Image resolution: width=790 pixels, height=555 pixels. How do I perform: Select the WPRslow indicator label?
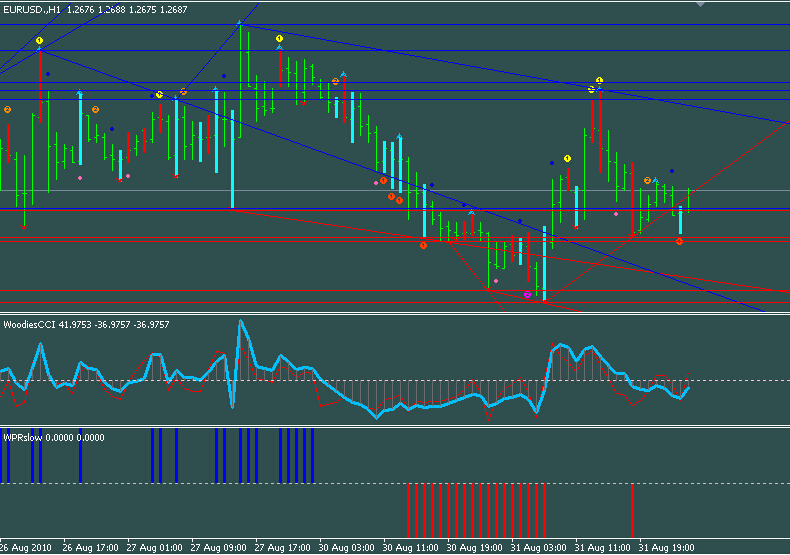(23, 438)
